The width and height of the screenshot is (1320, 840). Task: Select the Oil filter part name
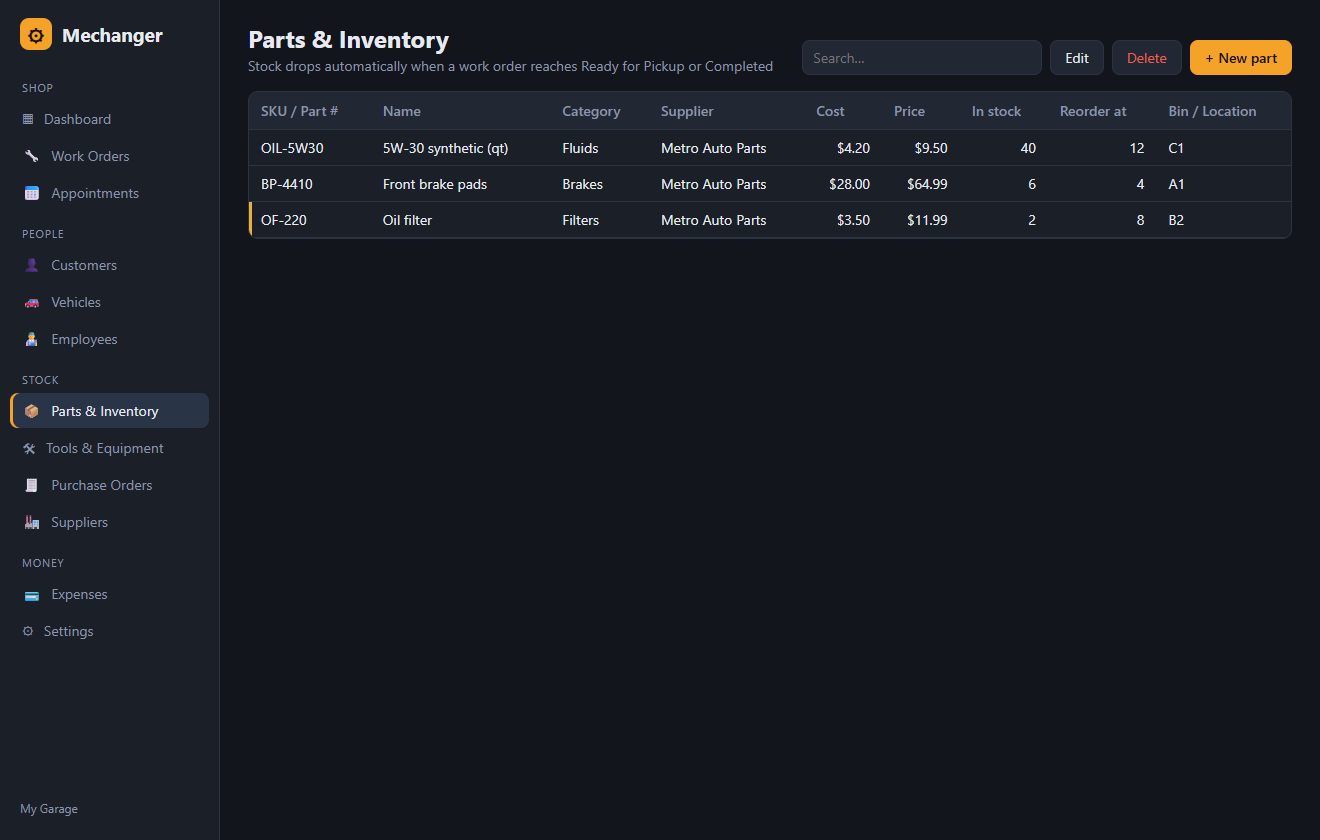(408, 220)
